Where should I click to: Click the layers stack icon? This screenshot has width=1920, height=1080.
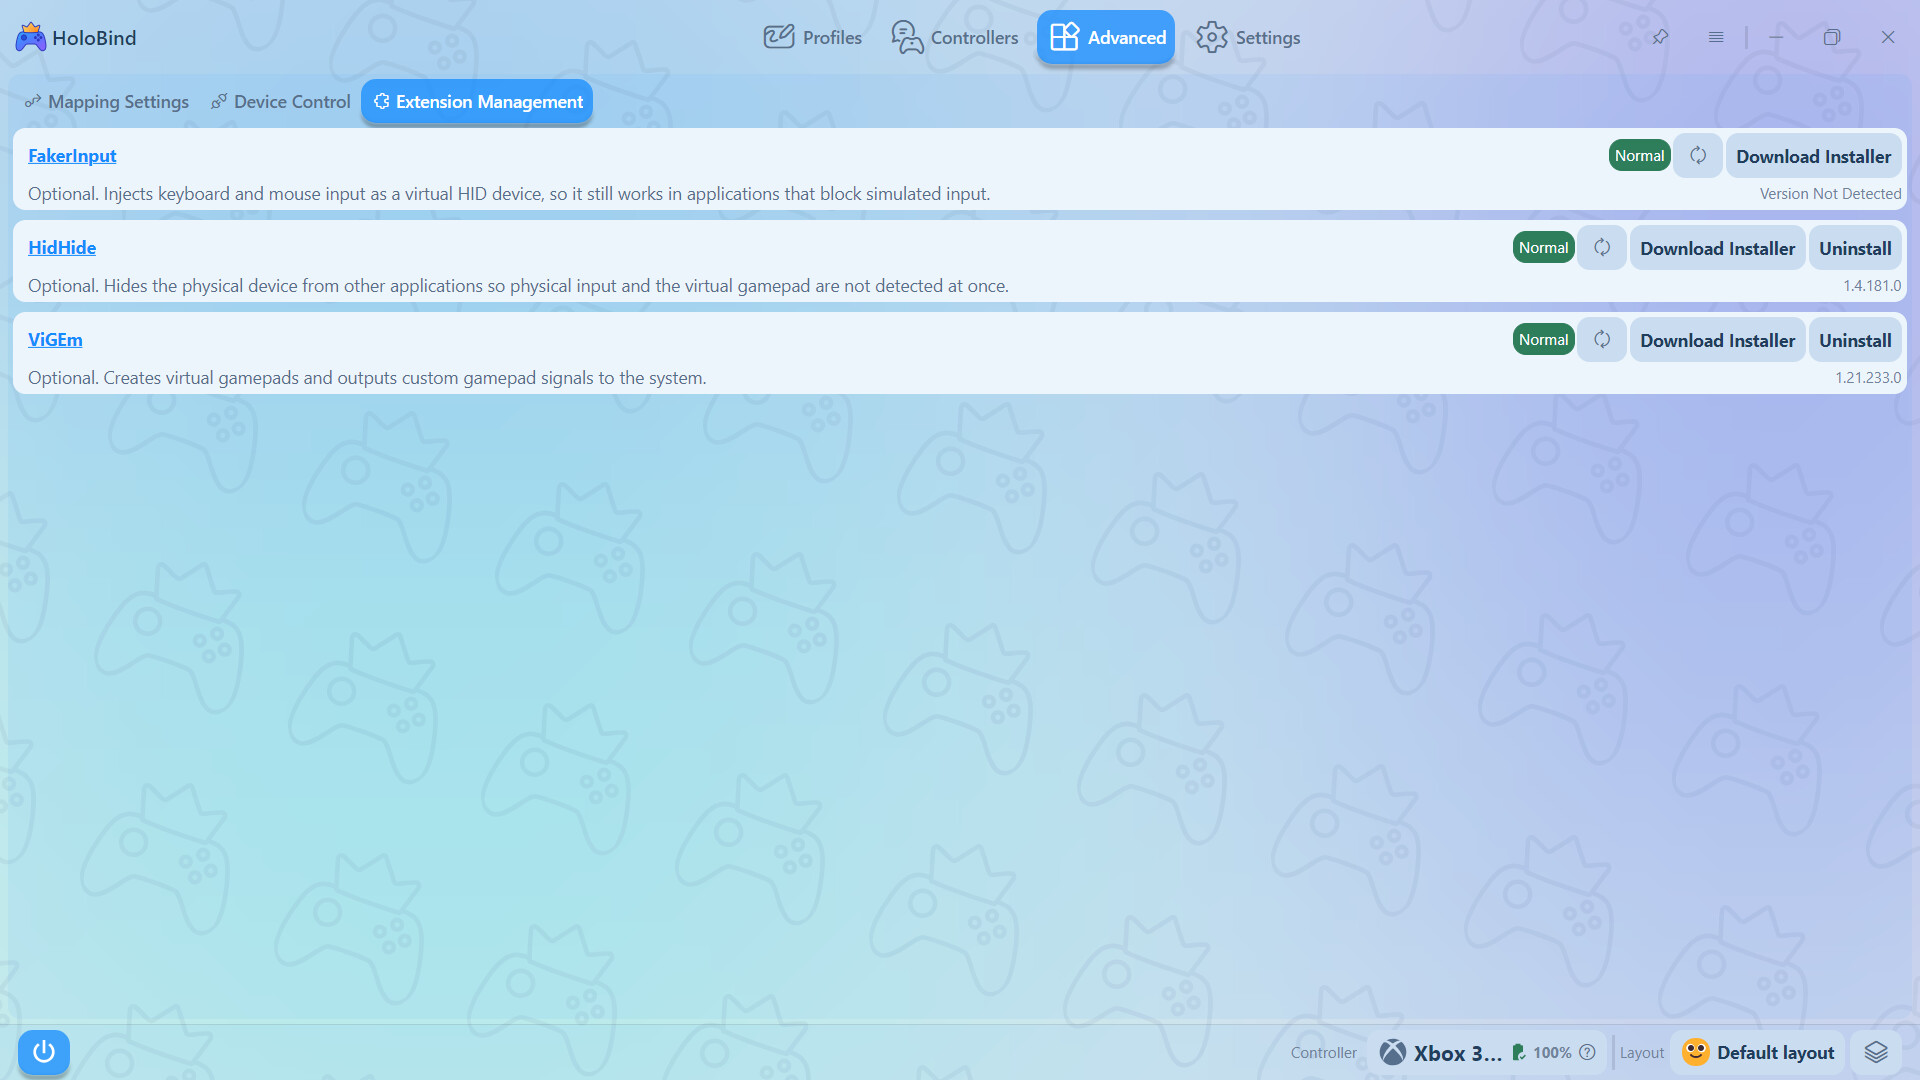pos(1876,1053)
